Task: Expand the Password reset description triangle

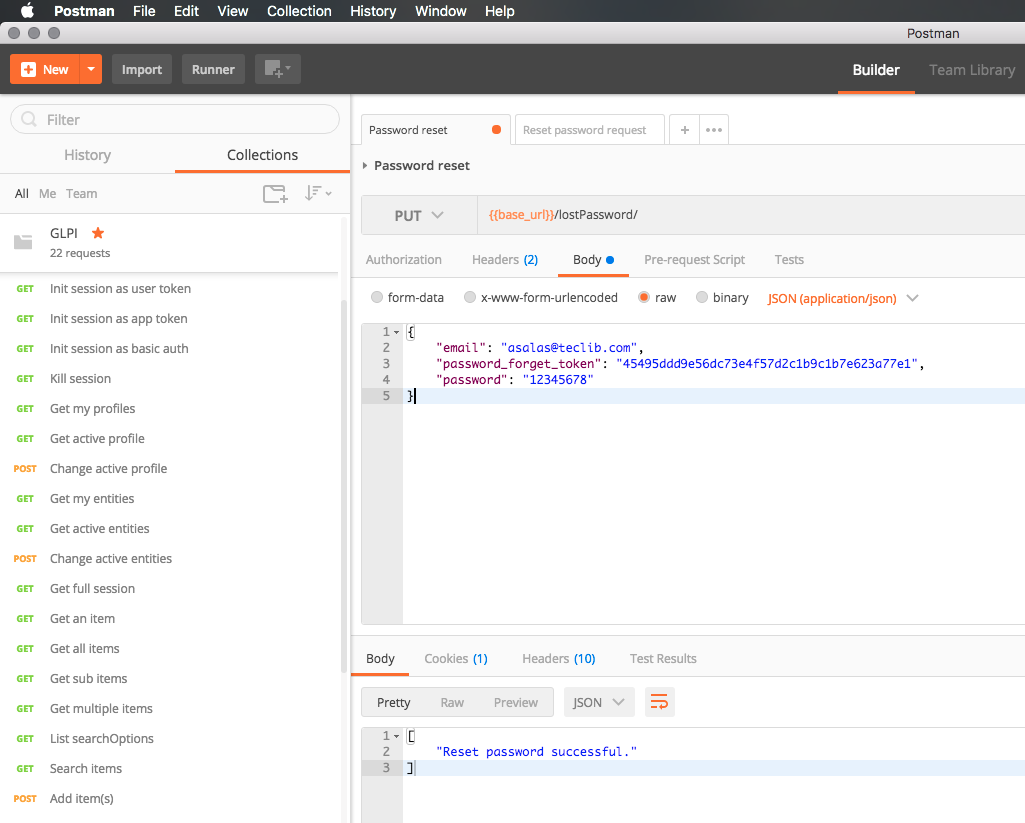Action: (x=365, y=165)
